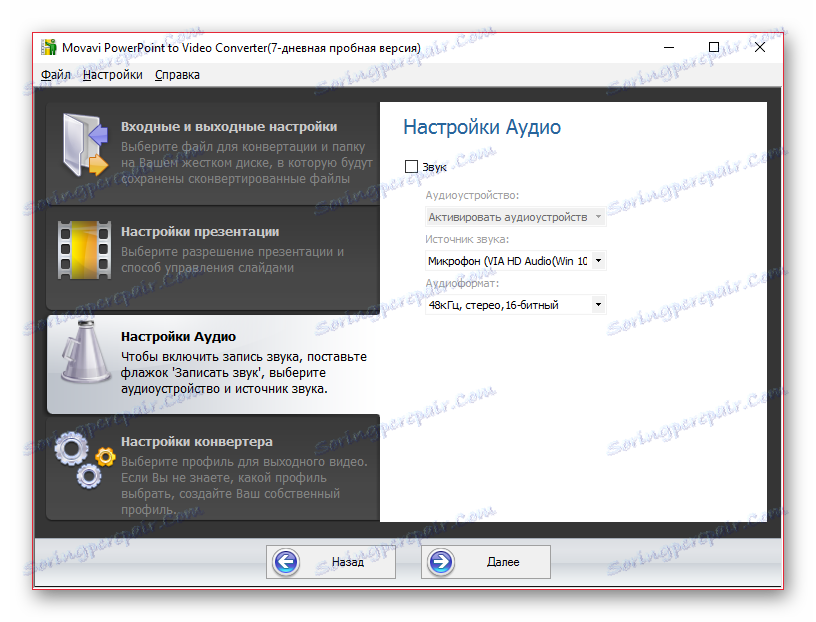
Task: Open the Справка menu
Action: click(177, 75)
